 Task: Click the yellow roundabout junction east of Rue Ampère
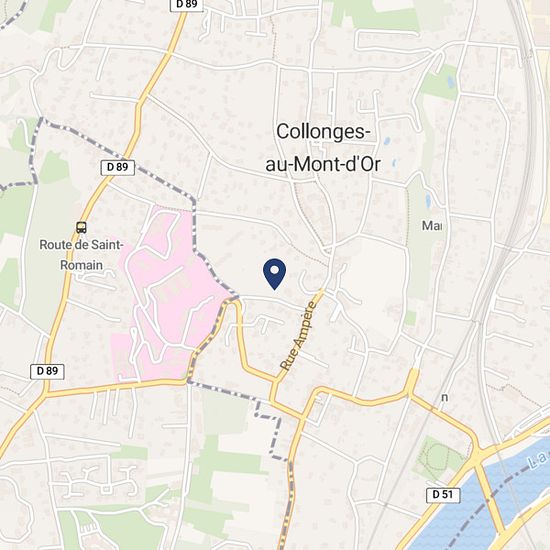[413, 384]
